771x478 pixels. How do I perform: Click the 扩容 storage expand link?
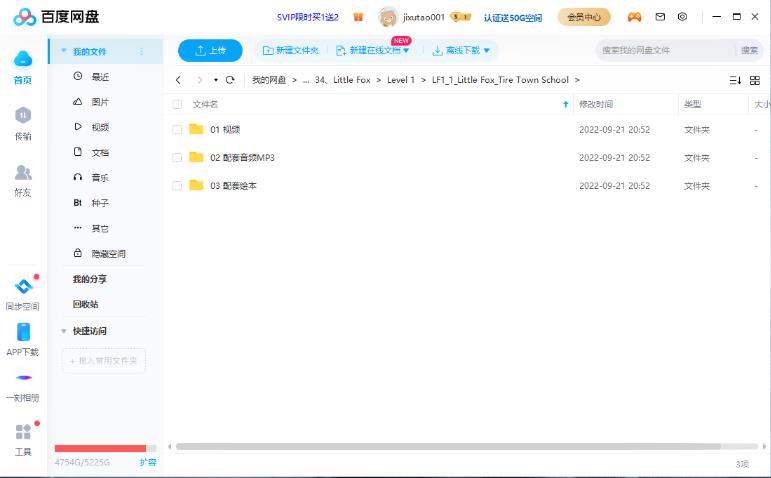(148, 462)
